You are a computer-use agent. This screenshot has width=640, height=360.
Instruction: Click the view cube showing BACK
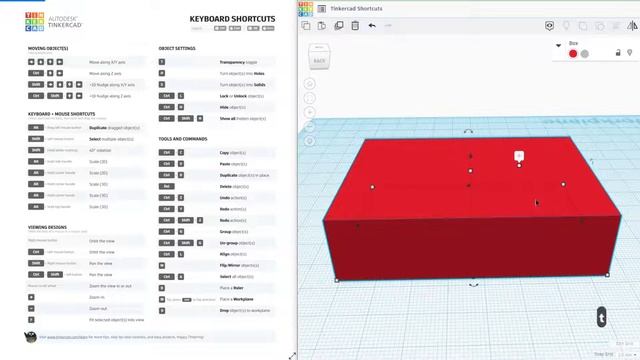pos(319,56)
